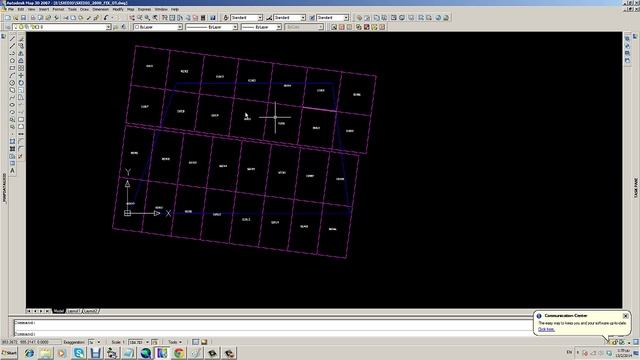The image size is (640, 360).
Task: Click the Layer Properties Manager icon
Action: [x=7, y=27]
